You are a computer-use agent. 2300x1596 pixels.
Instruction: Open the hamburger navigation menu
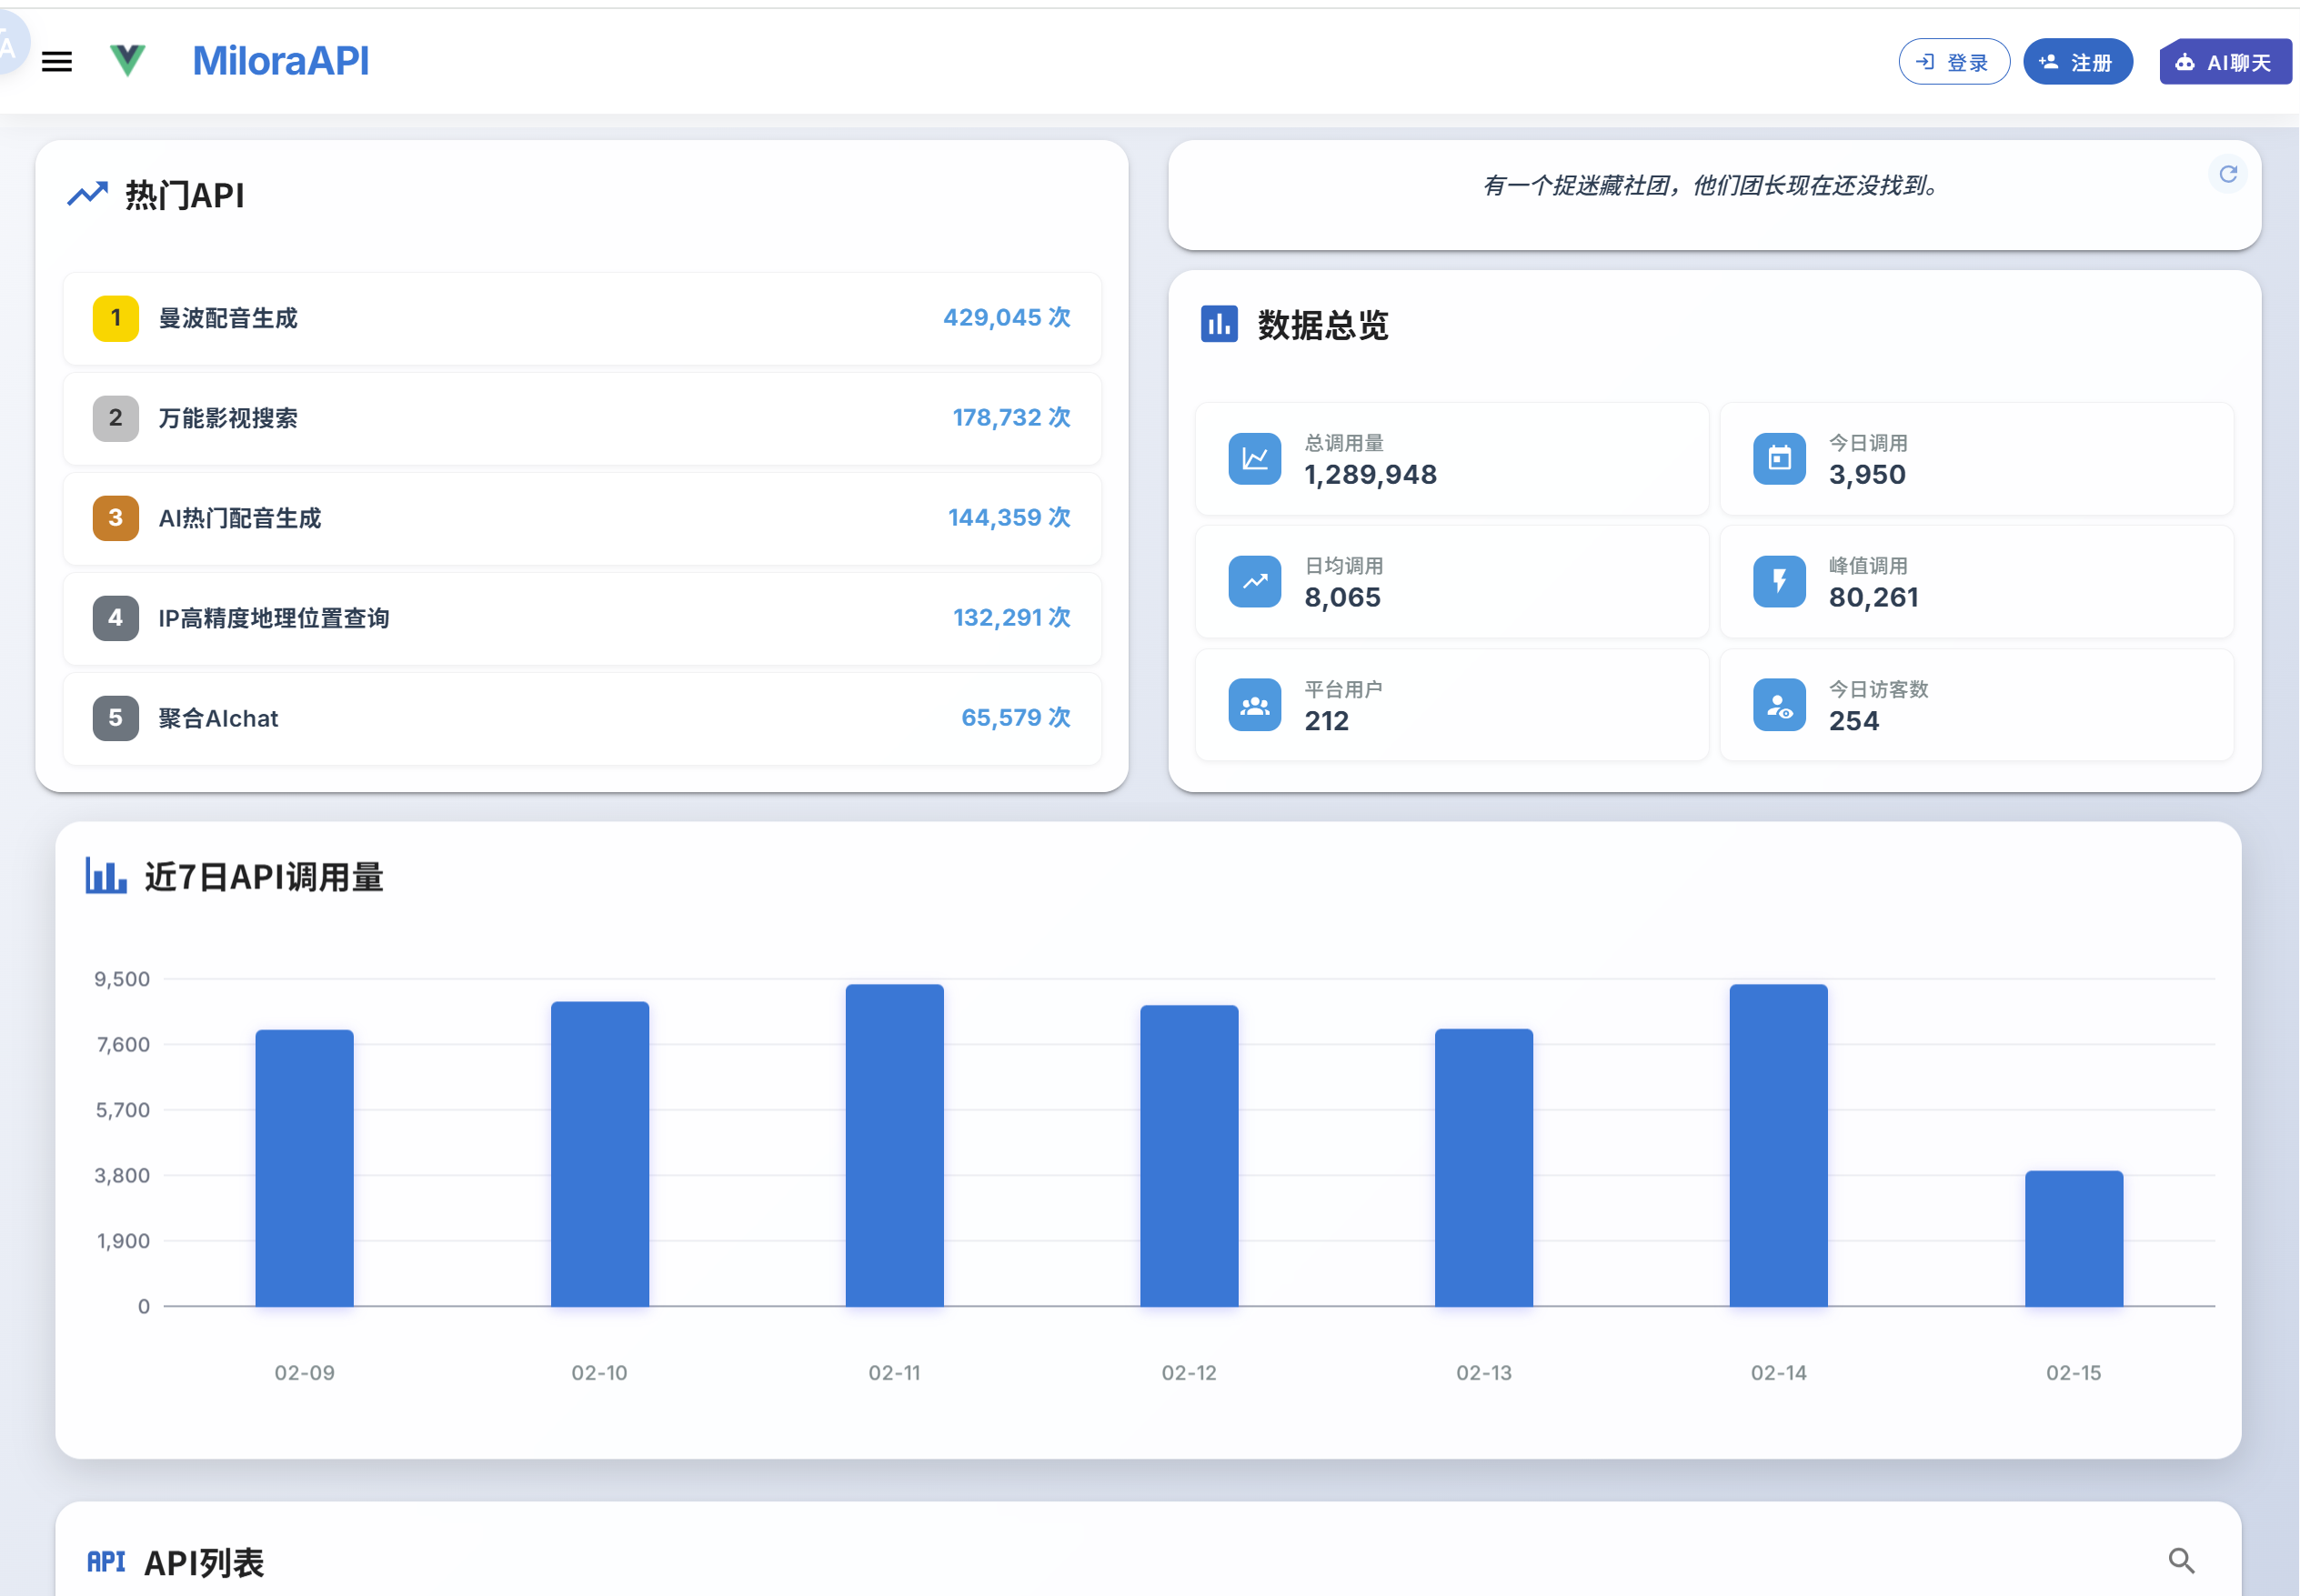coord(57,62)
